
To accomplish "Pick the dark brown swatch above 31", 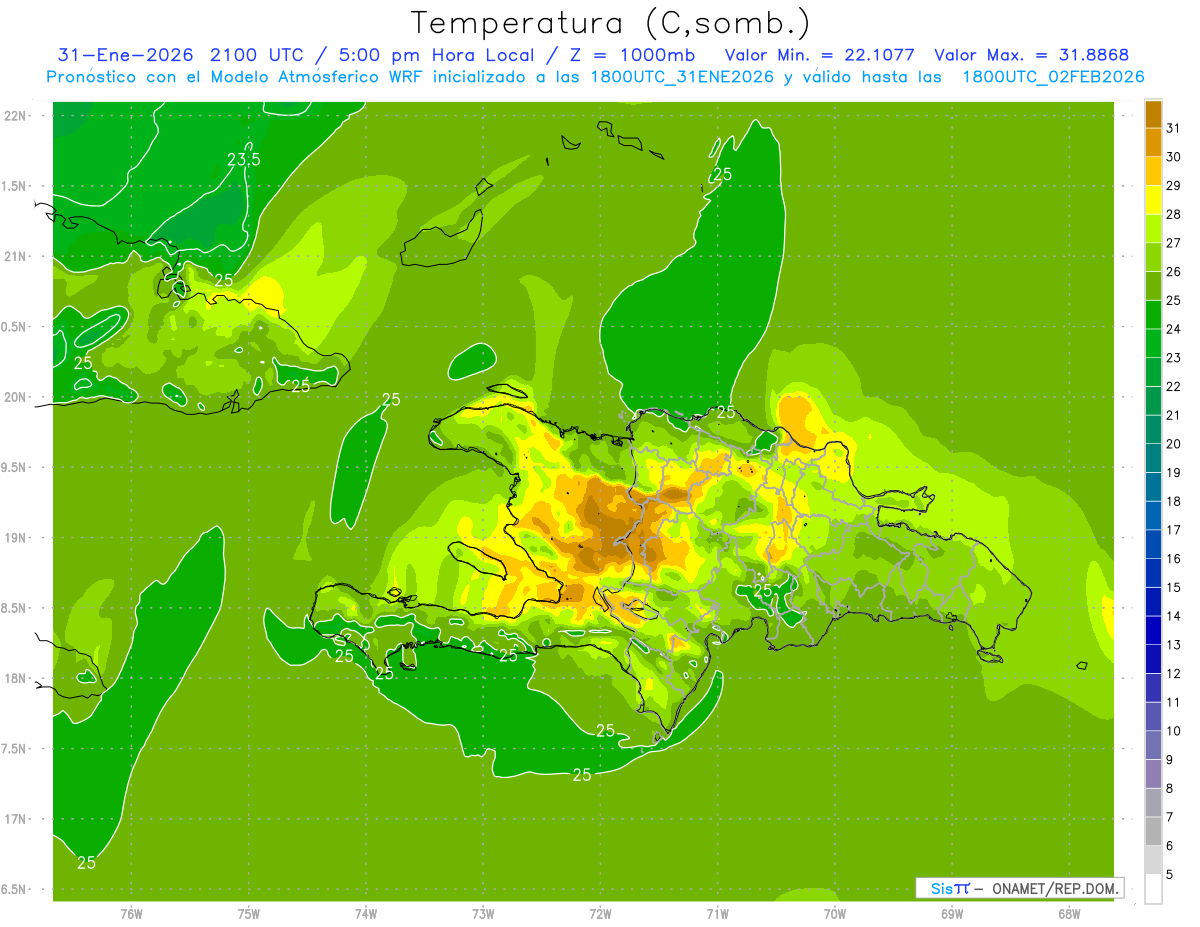I will point(1153,114).
